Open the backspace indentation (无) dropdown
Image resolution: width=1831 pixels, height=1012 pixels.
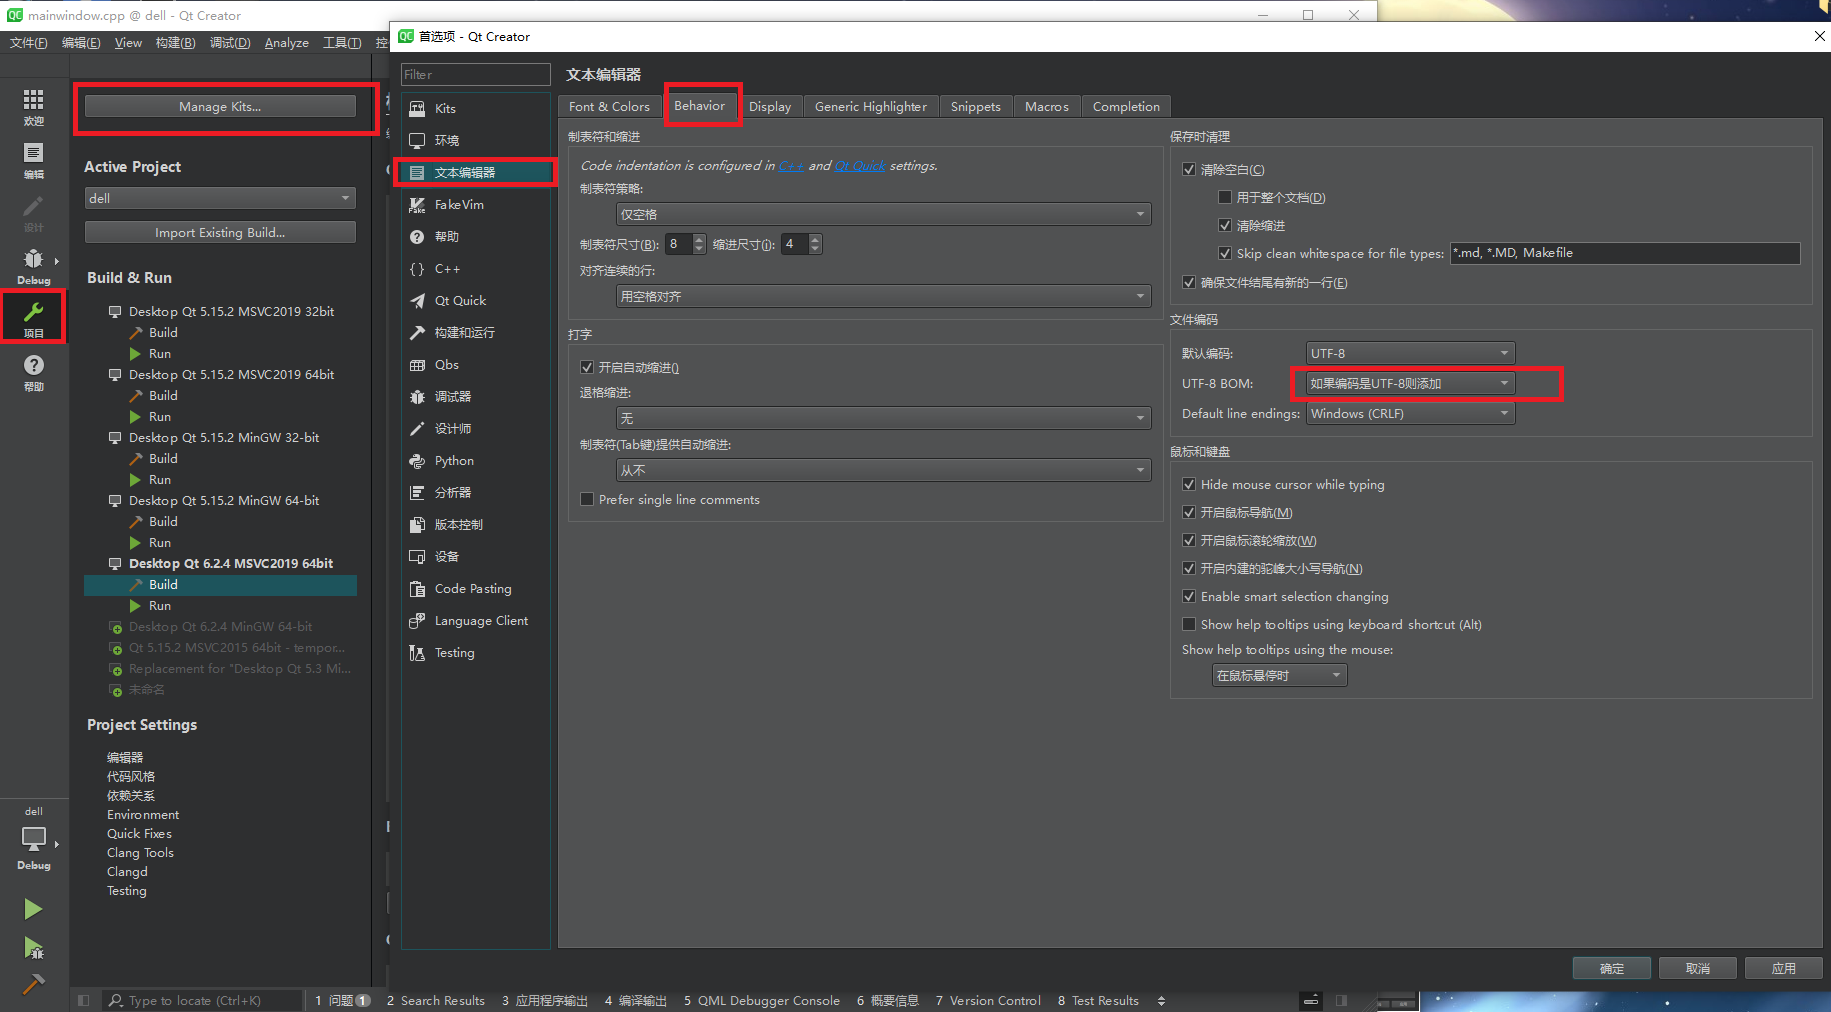click(883, 418)
